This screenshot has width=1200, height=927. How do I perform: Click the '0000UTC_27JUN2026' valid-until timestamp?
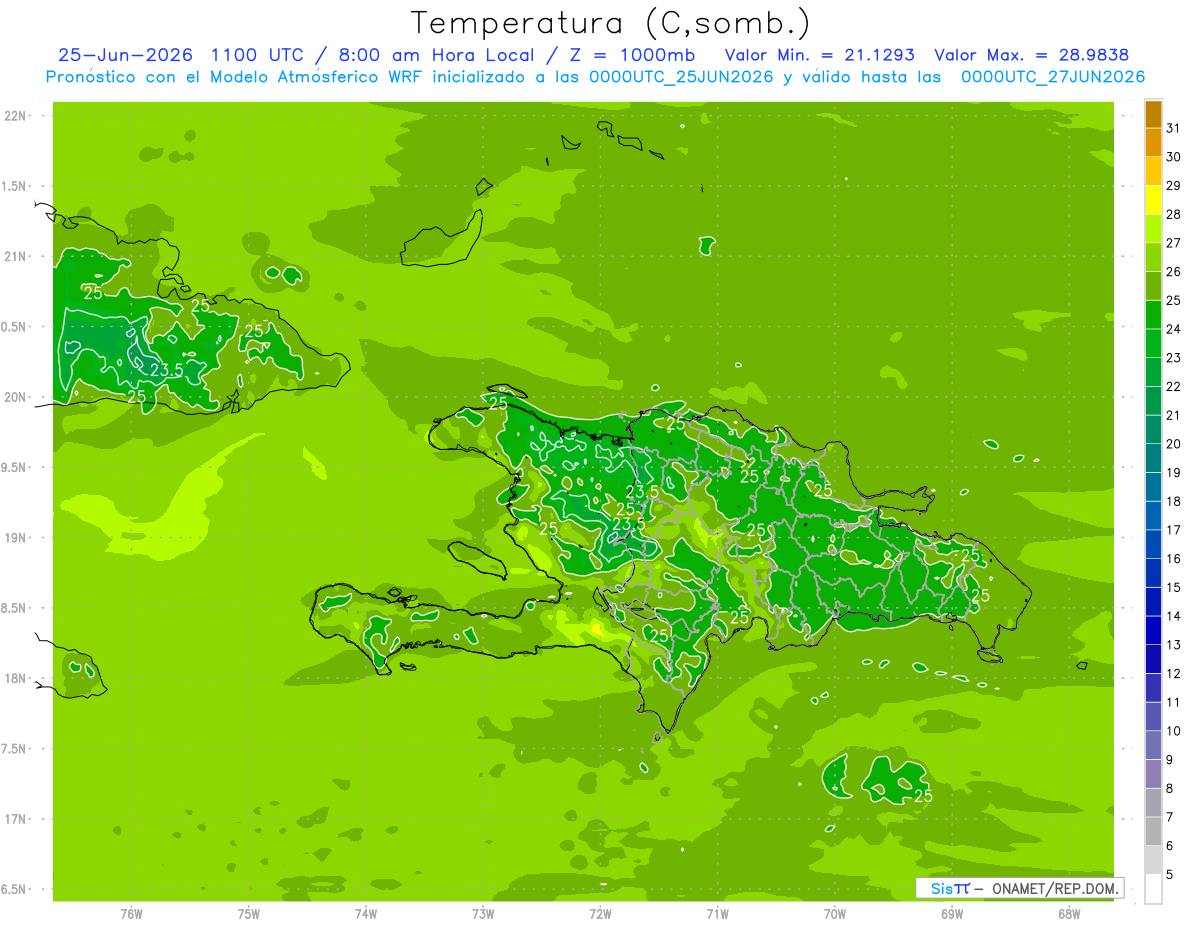point(1053,77)
